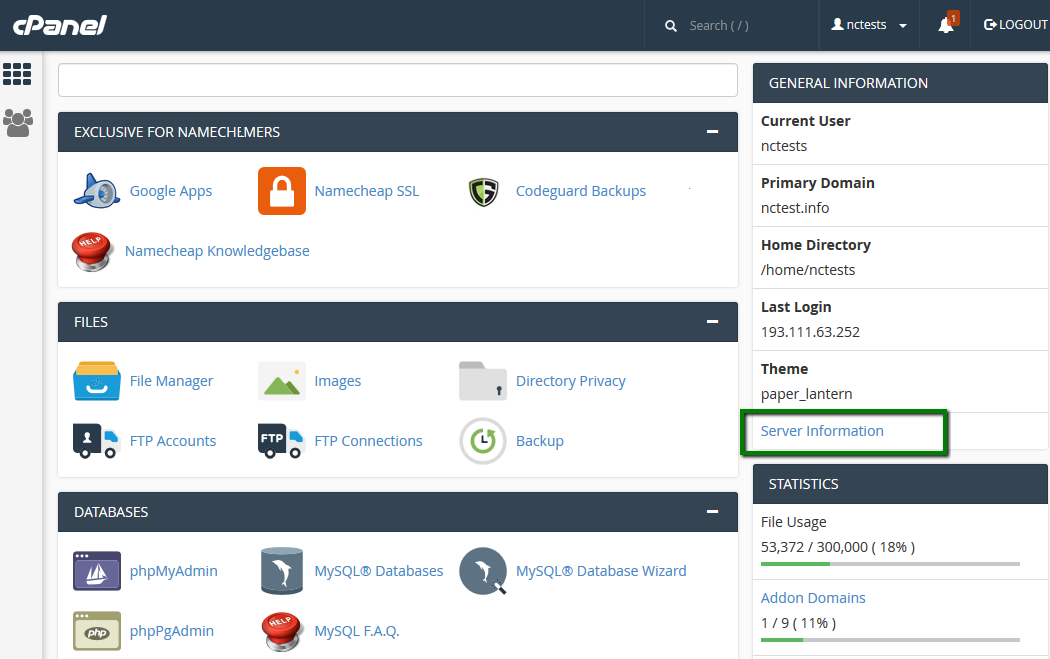Open the Namecheap Knowledgebase link
The width and height of the screenshot is (1050, 659).
[217, 251]
